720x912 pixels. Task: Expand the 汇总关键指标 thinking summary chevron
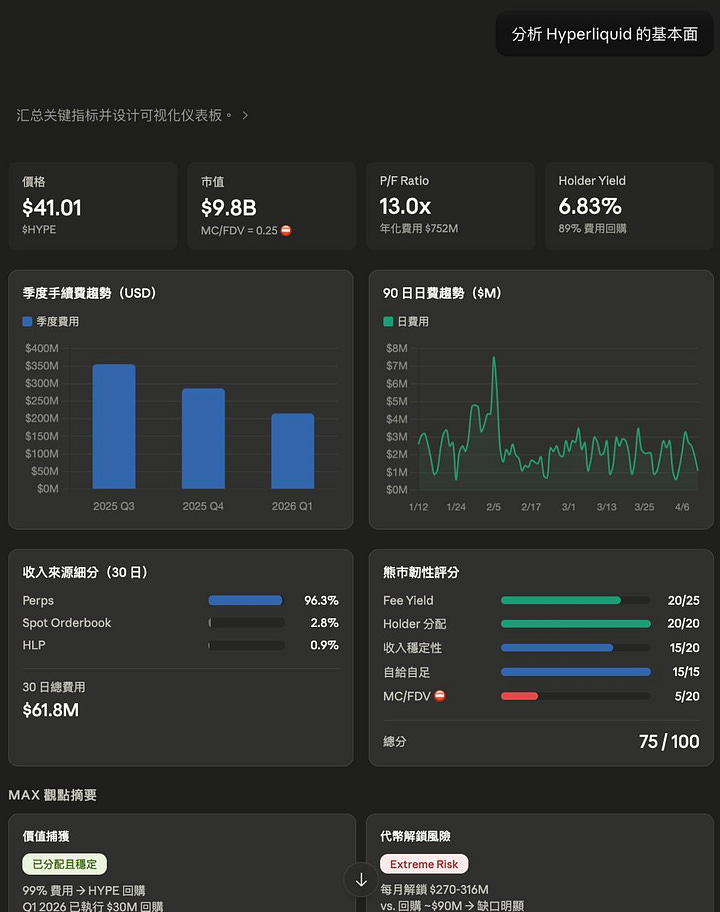pos(245,115)
